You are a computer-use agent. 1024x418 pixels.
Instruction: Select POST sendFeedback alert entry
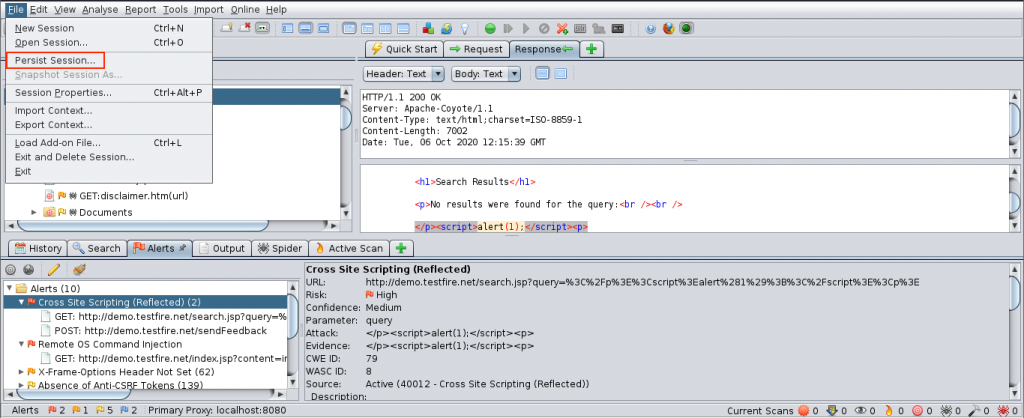(153, 330)
